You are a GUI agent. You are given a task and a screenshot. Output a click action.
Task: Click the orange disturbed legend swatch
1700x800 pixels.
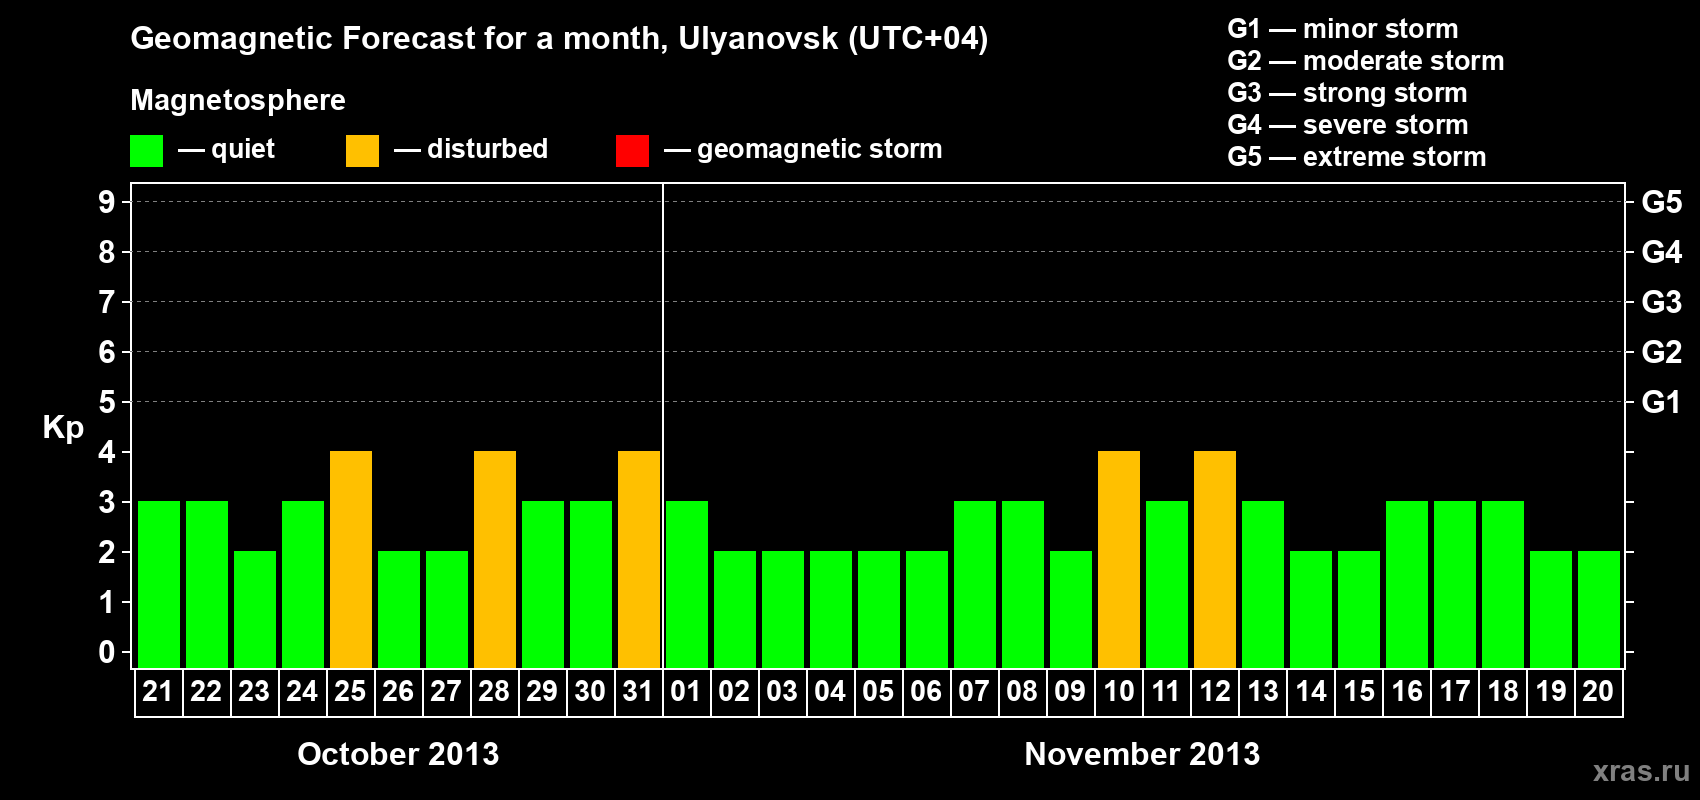click(x=363, y=151)
